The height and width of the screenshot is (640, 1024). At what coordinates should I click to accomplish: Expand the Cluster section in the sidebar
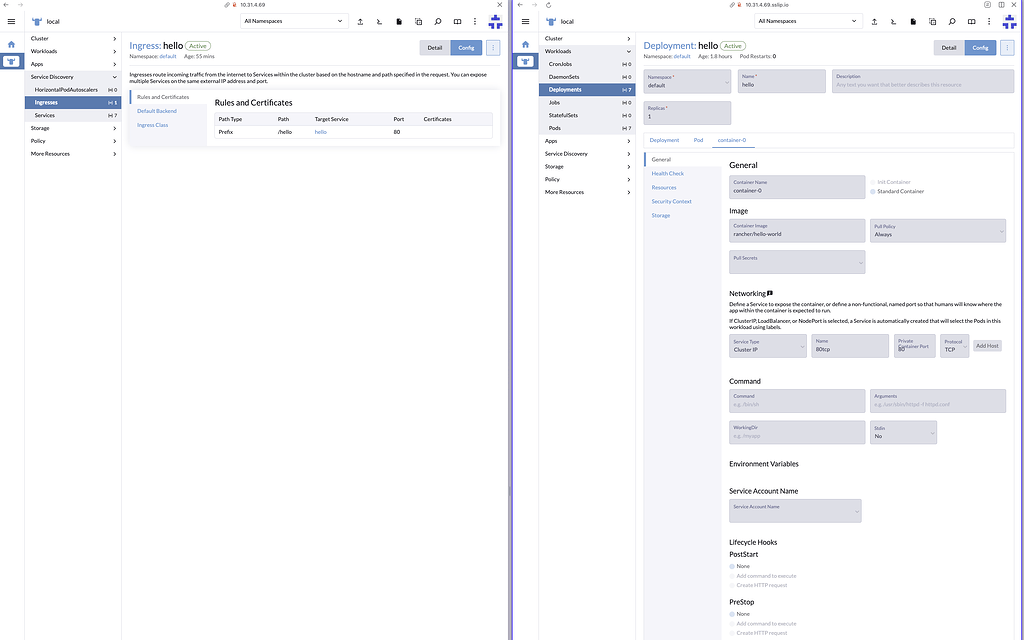pyautogui.click(x=40, y=36)
